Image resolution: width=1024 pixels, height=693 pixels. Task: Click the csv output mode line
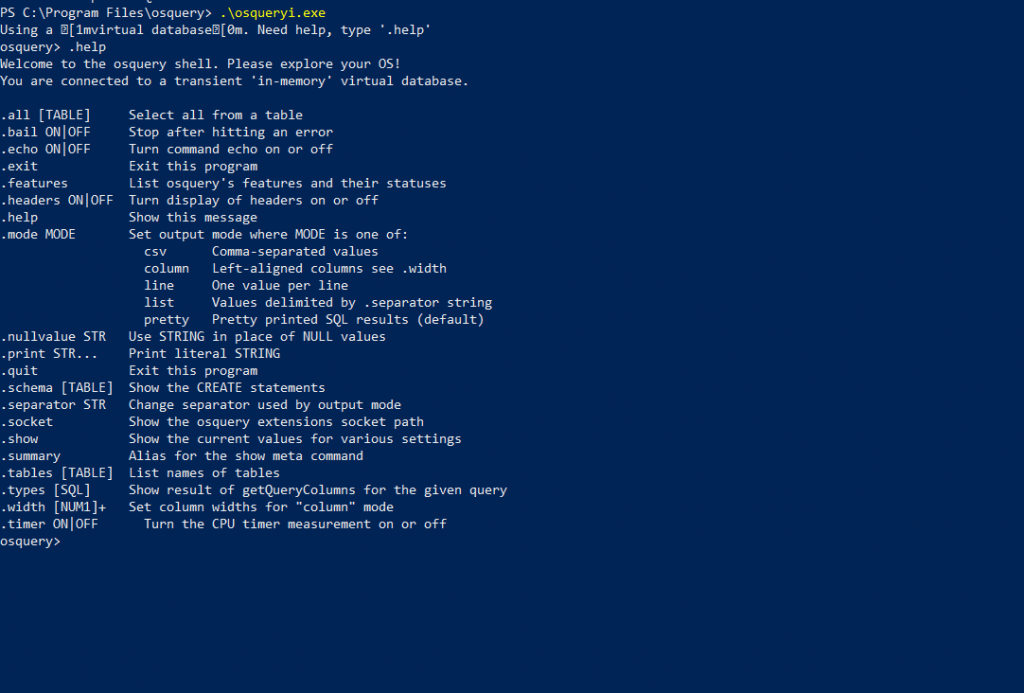click(x=155, y=251)
